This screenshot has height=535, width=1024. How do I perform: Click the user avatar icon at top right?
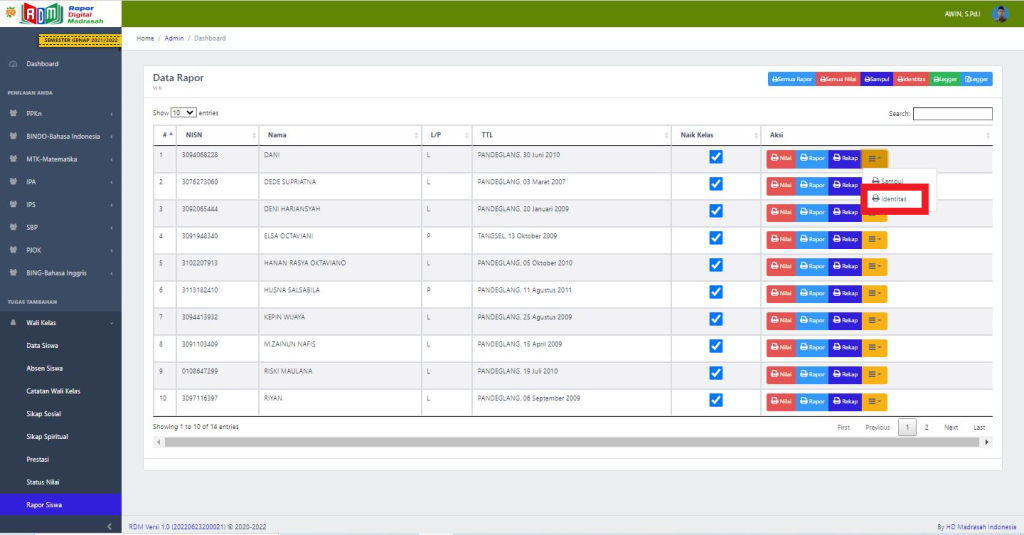999,14
